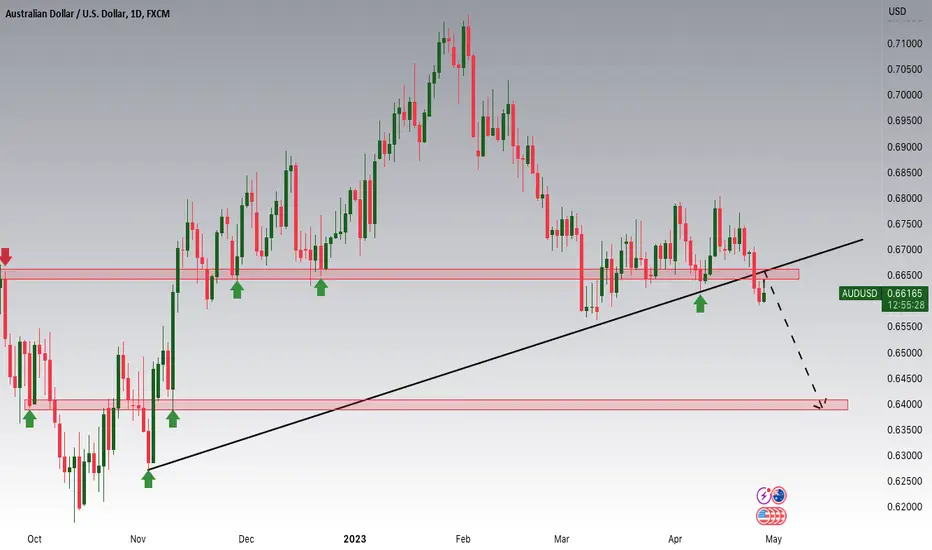Viewport: 932px width, 550px height.
Task: Click the 0.65500 price axis label
Action: pos(905,326)
